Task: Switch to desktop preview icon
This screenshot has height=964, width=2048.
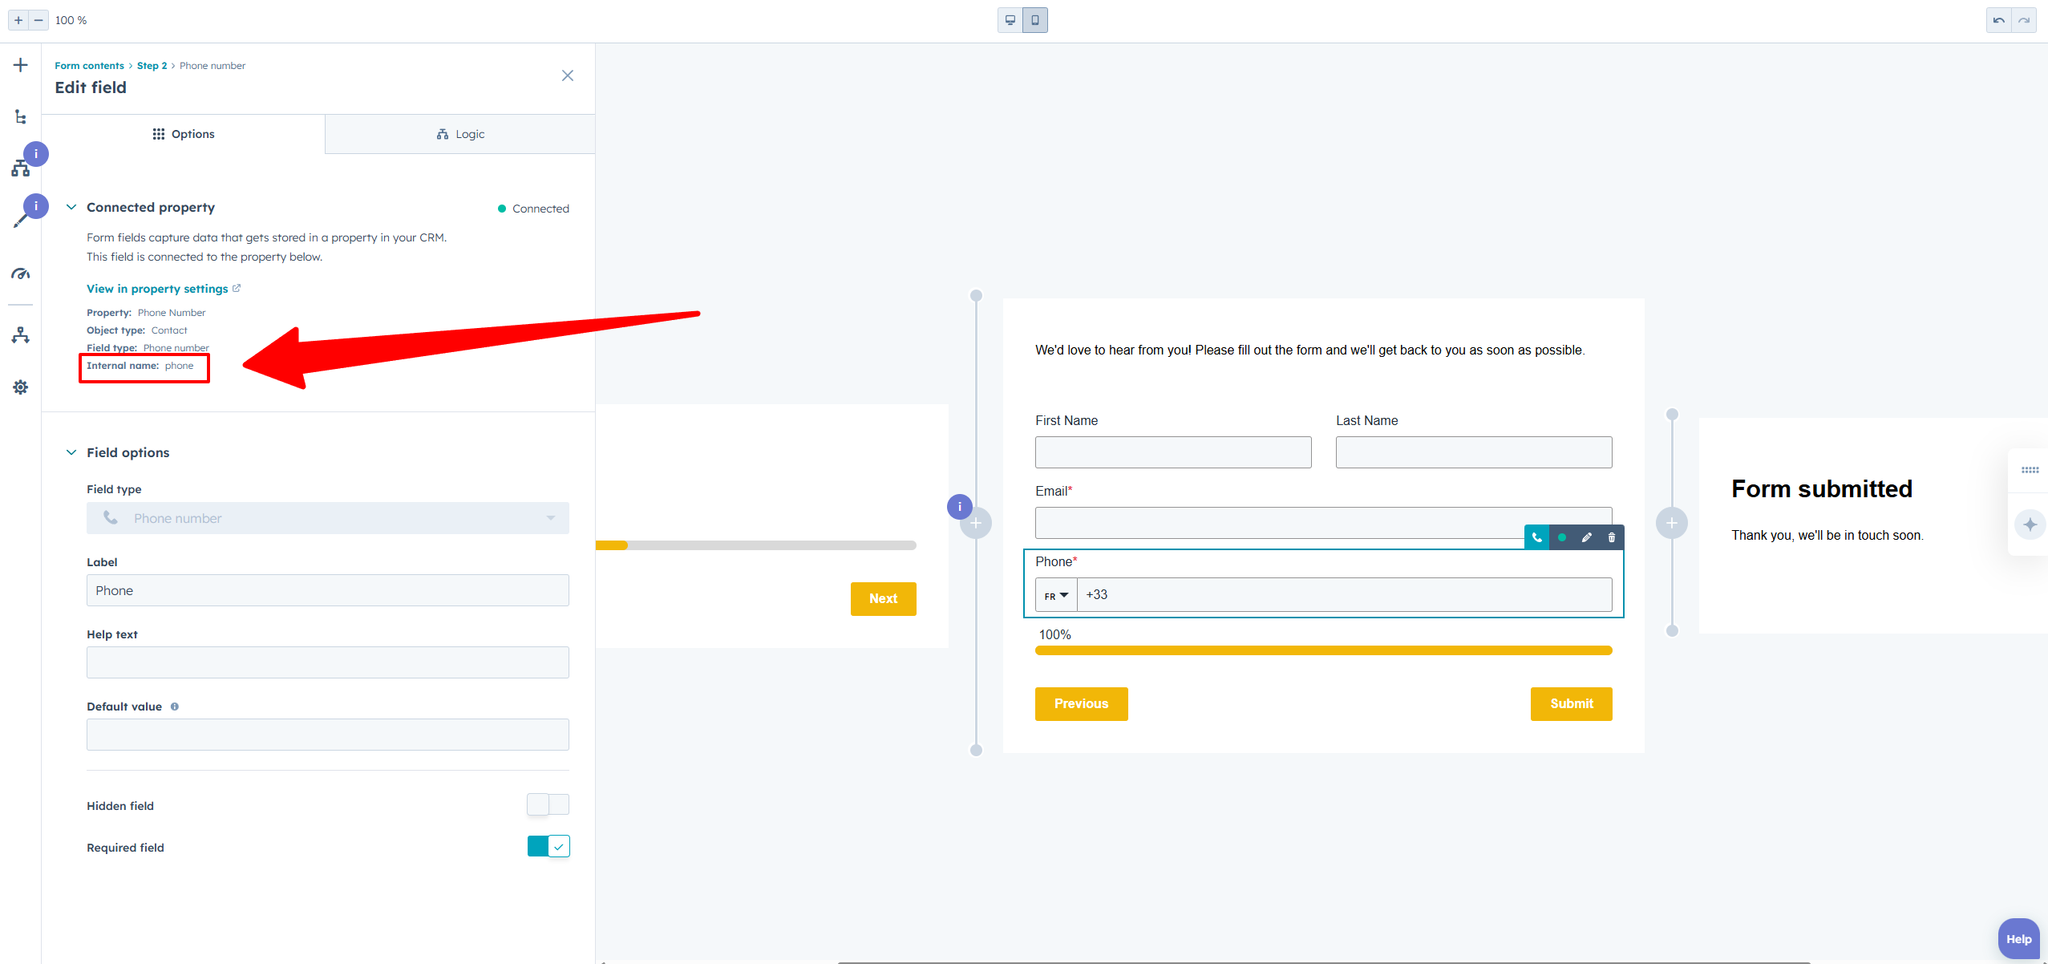Action: click(1010, 20)
